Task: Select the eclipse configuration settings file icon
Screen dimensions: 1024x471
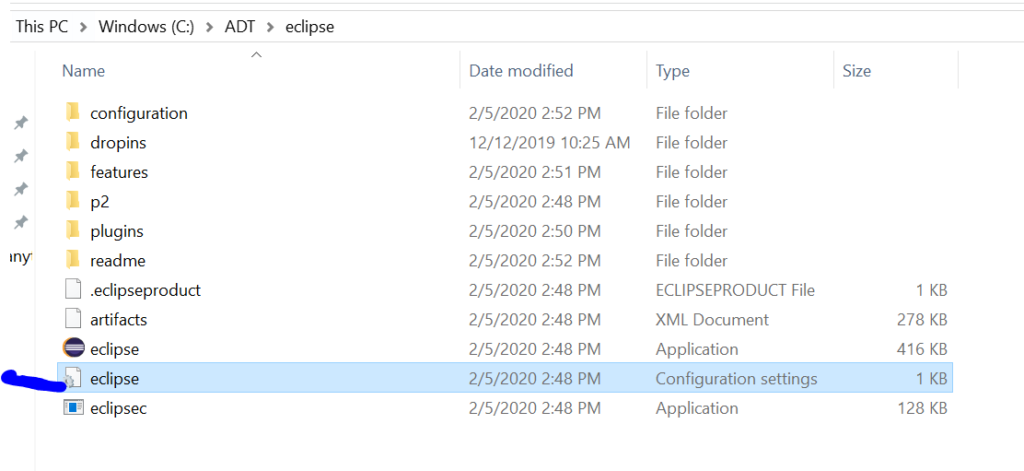Action: (x=73, y=378)
